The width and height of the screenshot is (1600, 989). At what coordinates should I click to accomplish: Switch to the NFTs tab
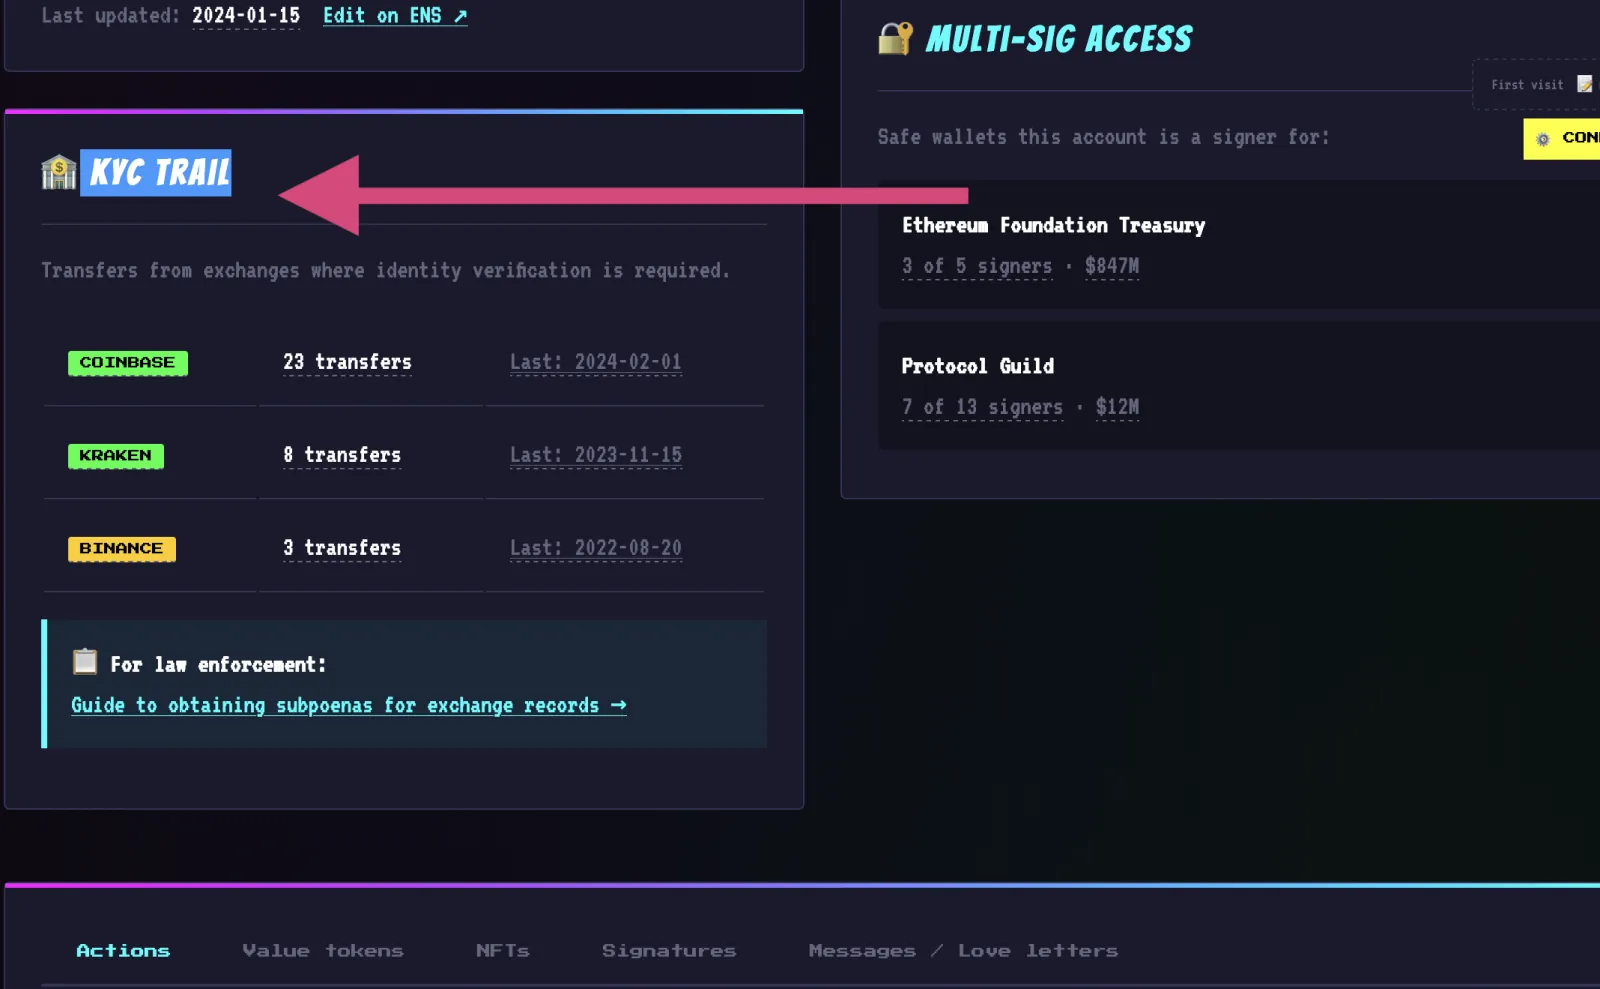tap(503, 951)
